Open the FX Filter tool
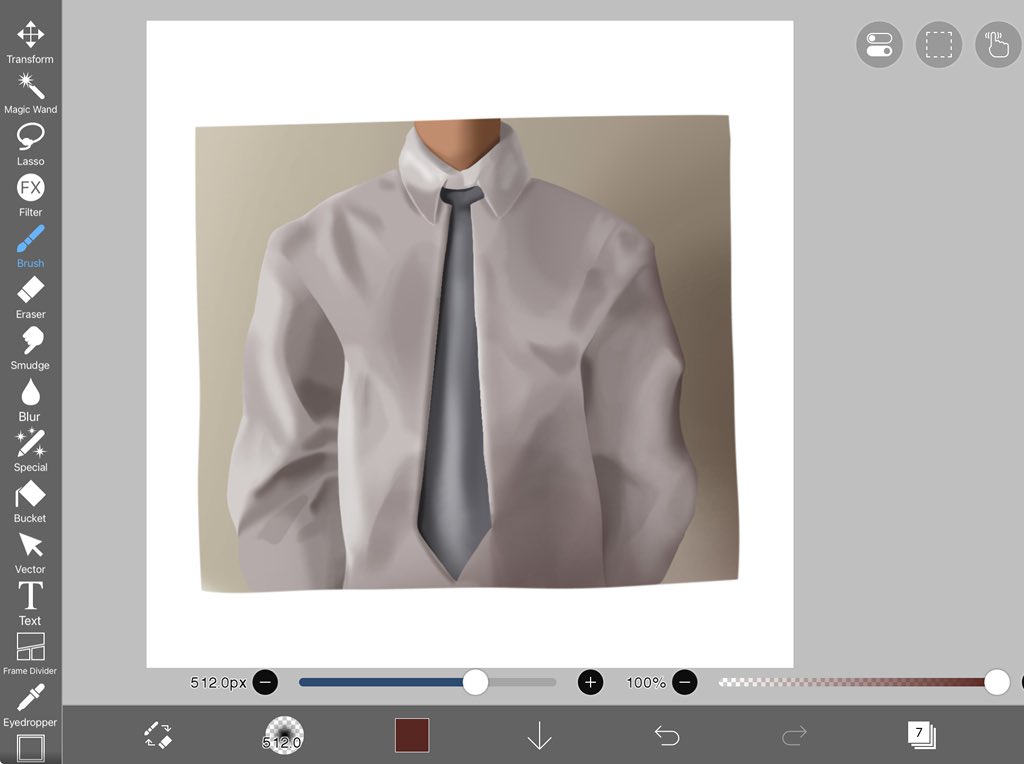1024x764 pixels. (x=30, y=196)
